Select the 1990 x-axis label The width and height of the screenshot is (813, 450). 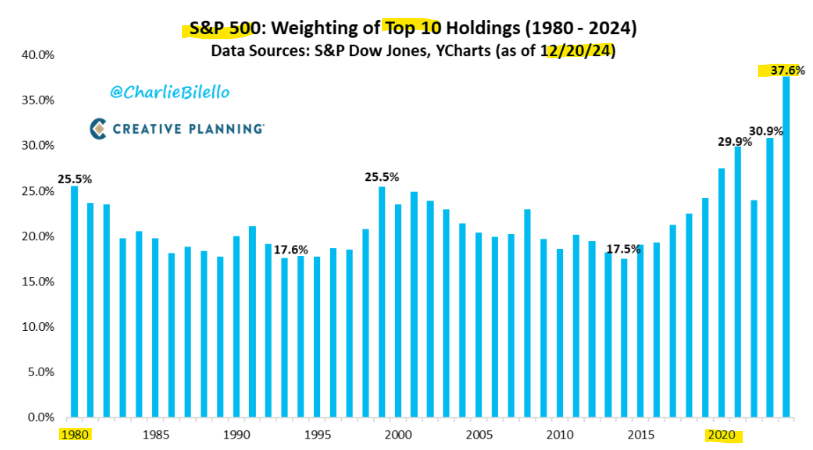[236, 435]
